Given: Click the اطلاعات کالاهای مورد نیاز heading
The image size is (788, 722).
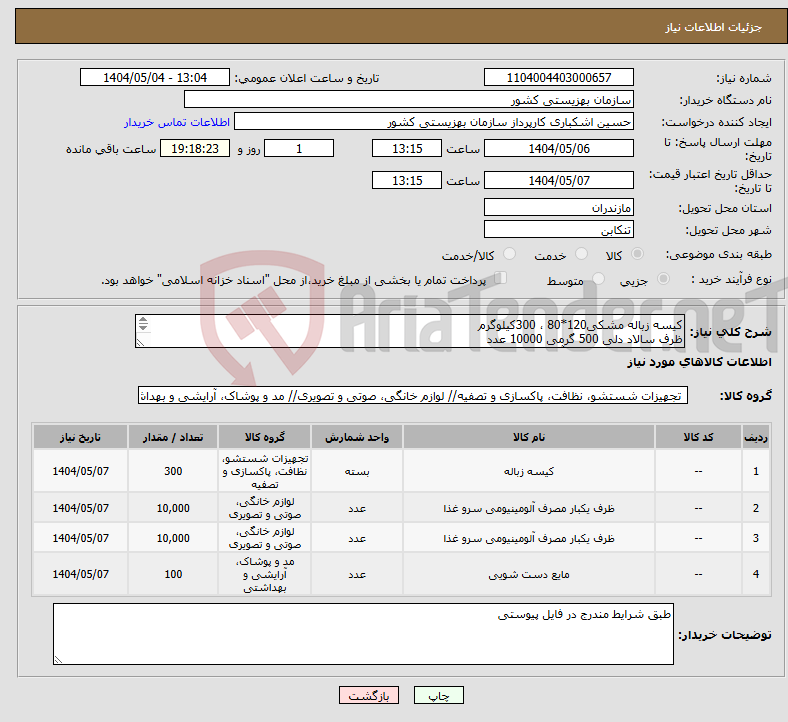Looking at the screenshot, I should point(699,362).
